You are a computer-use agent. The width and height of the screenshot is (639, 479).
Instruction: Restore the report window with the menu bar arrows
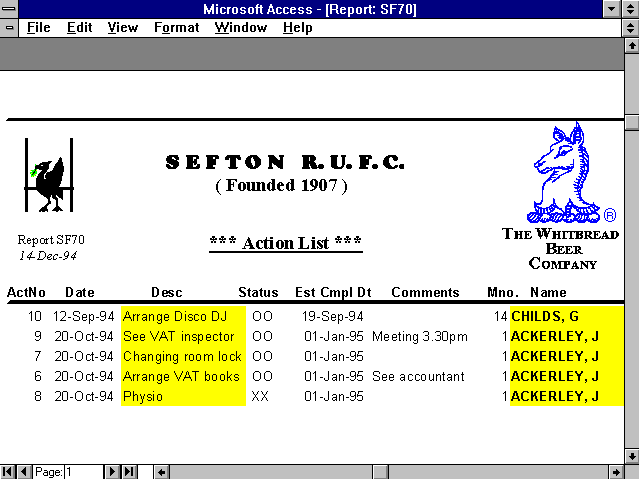click(x=630, y=28)
